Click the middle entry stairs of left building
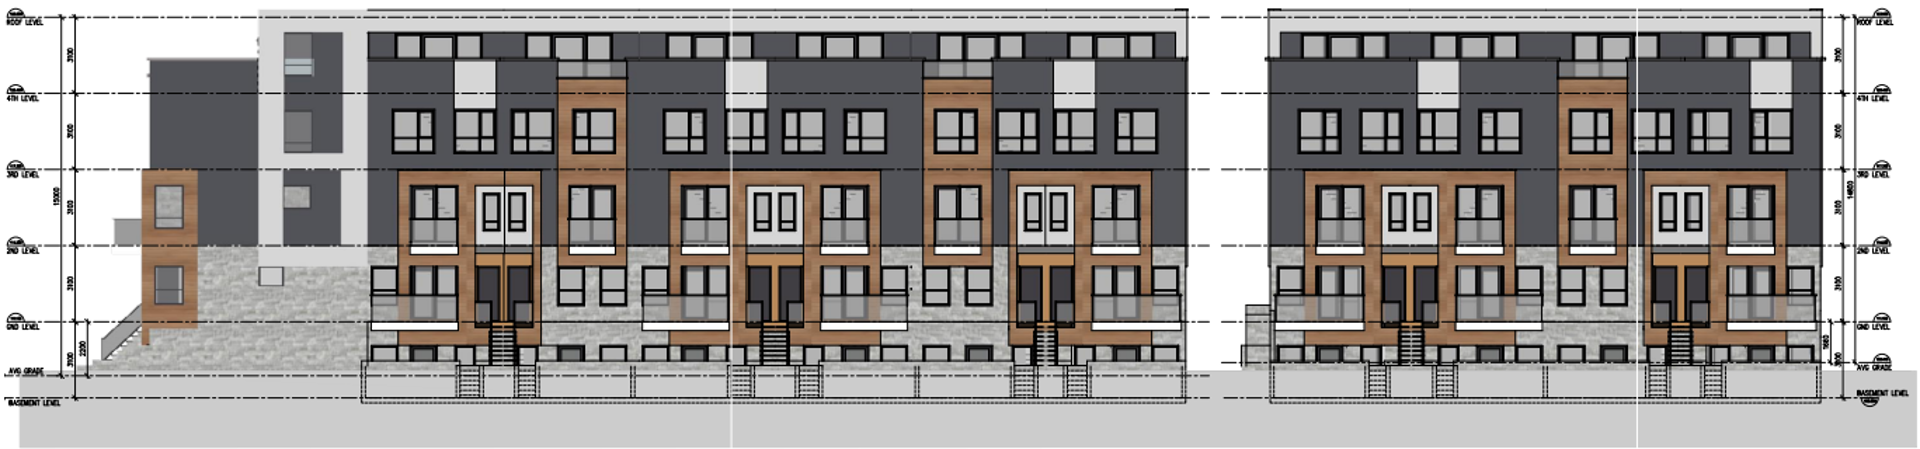The height and width of the screenshot is (449, 1920). pyautogui.click(x=774, y=345)
